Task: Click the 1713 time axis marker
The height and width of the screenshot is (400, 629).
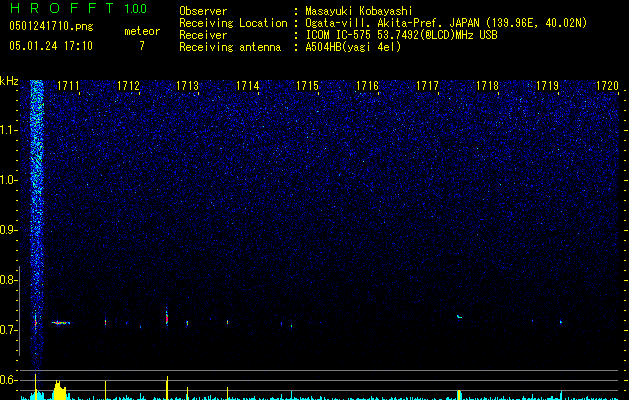Action: (188, 85)
